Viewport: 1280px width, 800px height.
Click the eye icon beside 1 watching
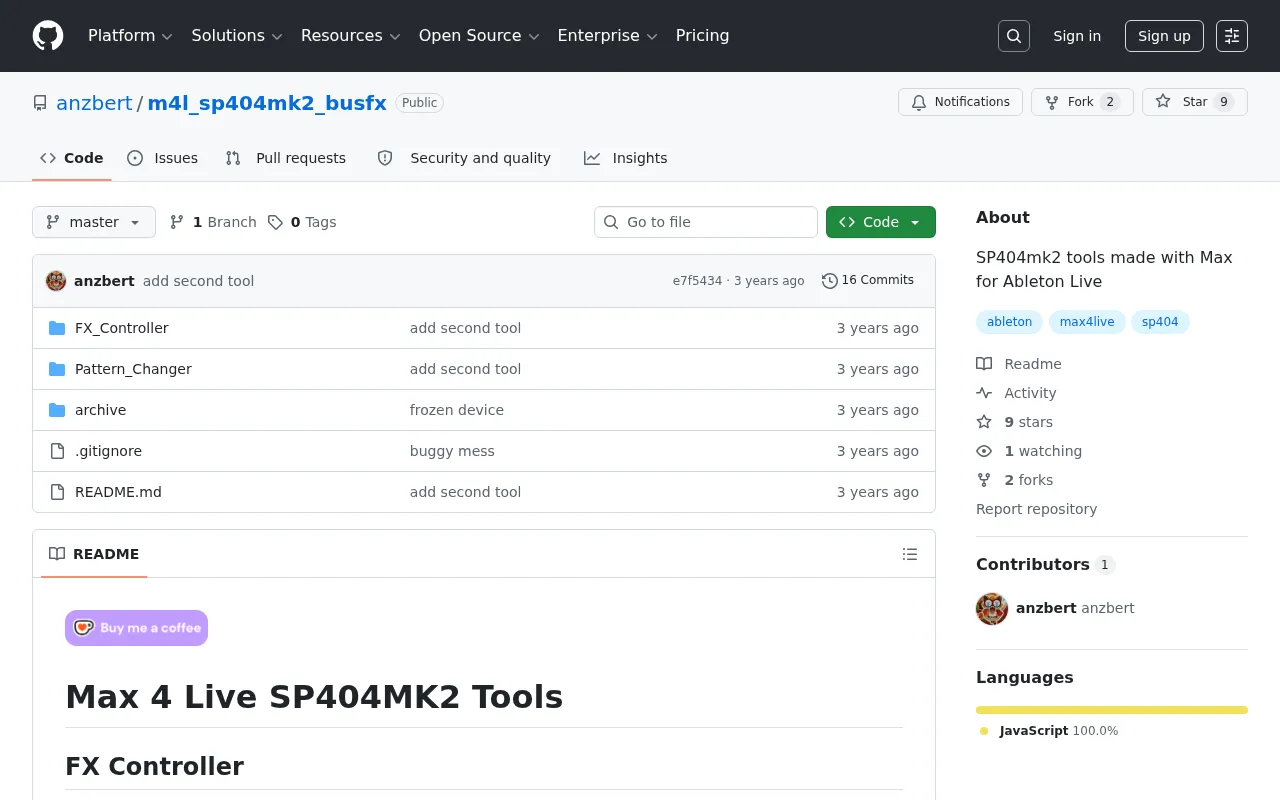click(x=984, y=451)
